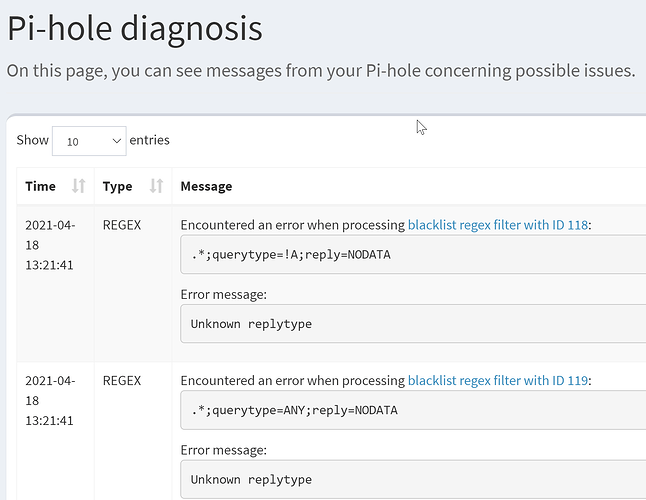This screenshot has height=500, width=646.
Task: Click the "entries" label after the dropdown
Action: 150,140
